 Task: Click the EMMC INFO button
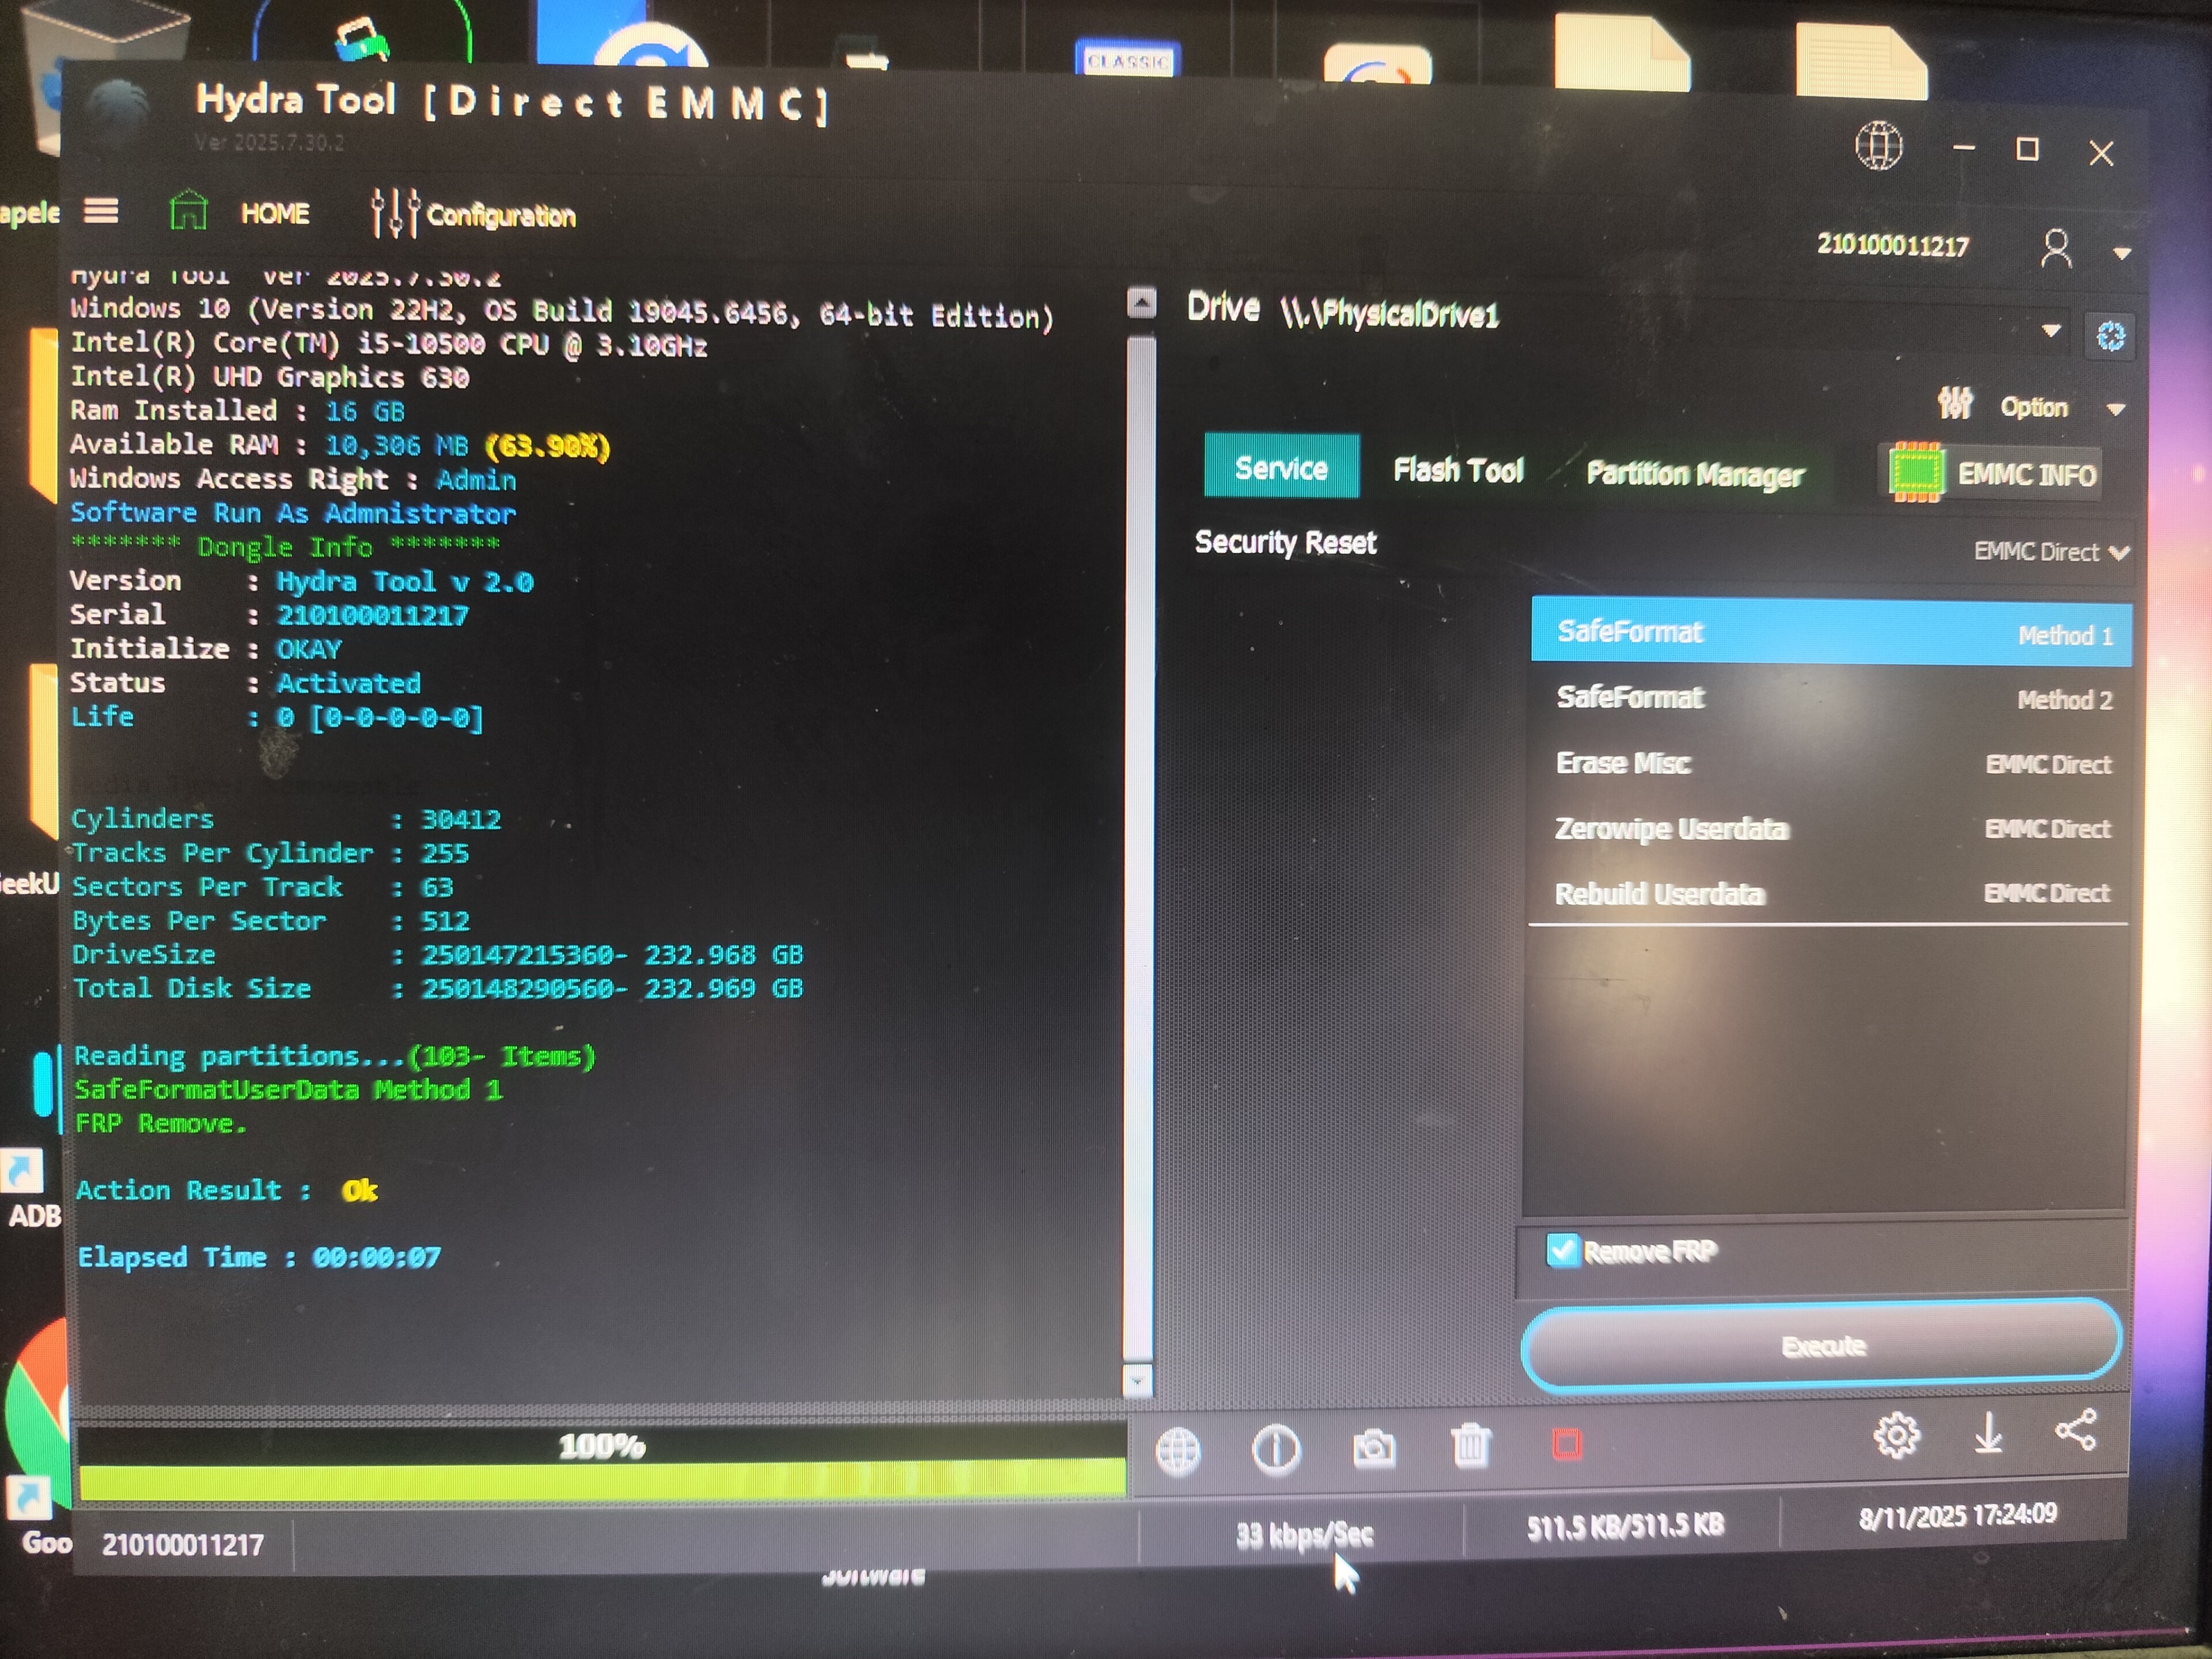point(1993,474)
